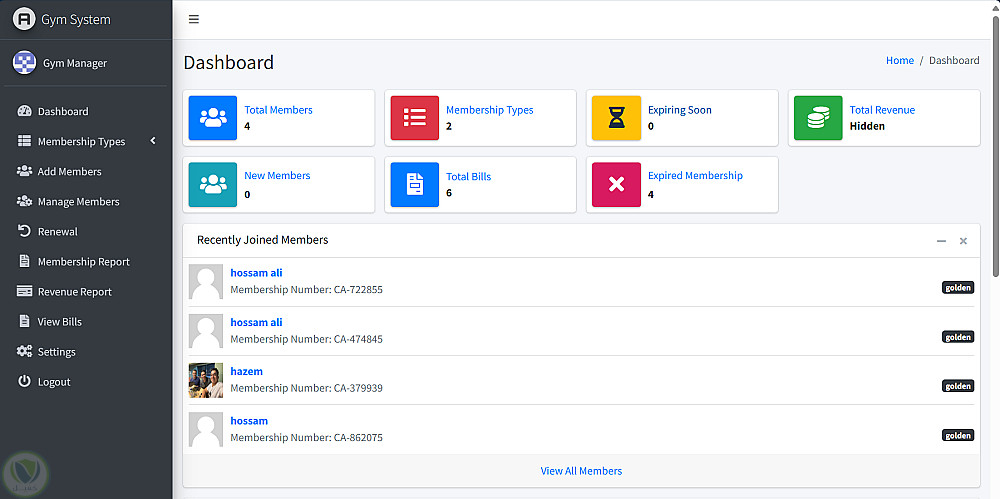Go to Renewal page in sidebar
Image resolution: width=1000 pixels, height=499 pixels.
pyautogui.click(x=57, y=232)
